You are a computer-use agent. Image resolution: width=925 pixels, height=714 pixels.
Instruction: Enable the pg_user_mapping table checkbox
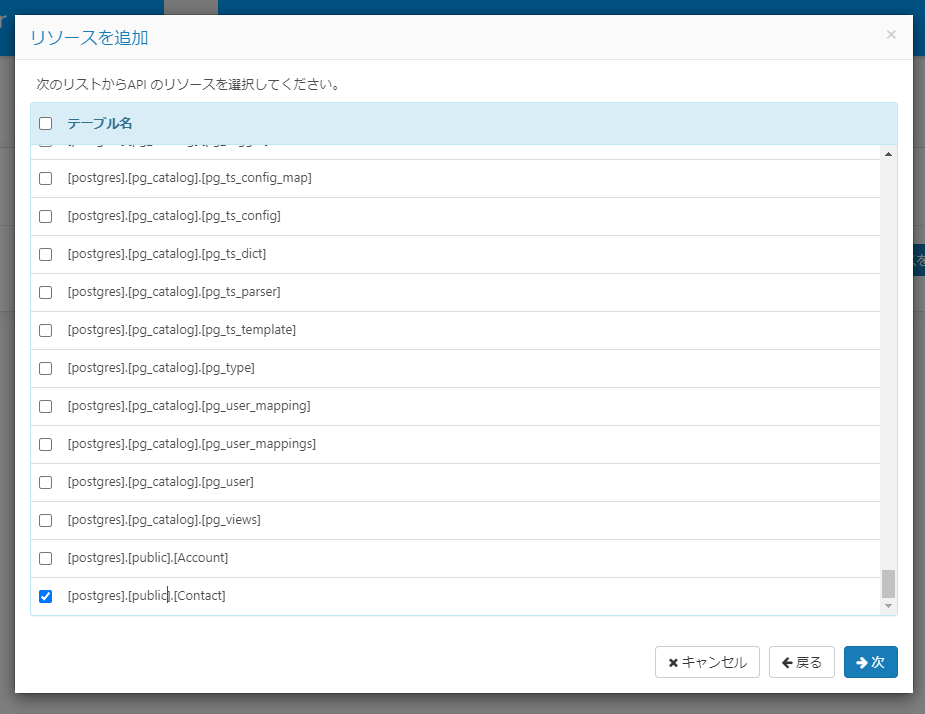click(x=45, y=407)
